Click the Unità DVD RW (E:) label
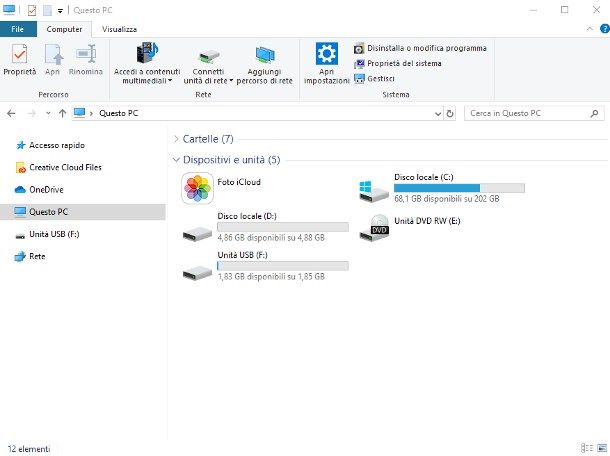610x456 pixels. pos(427,221)
